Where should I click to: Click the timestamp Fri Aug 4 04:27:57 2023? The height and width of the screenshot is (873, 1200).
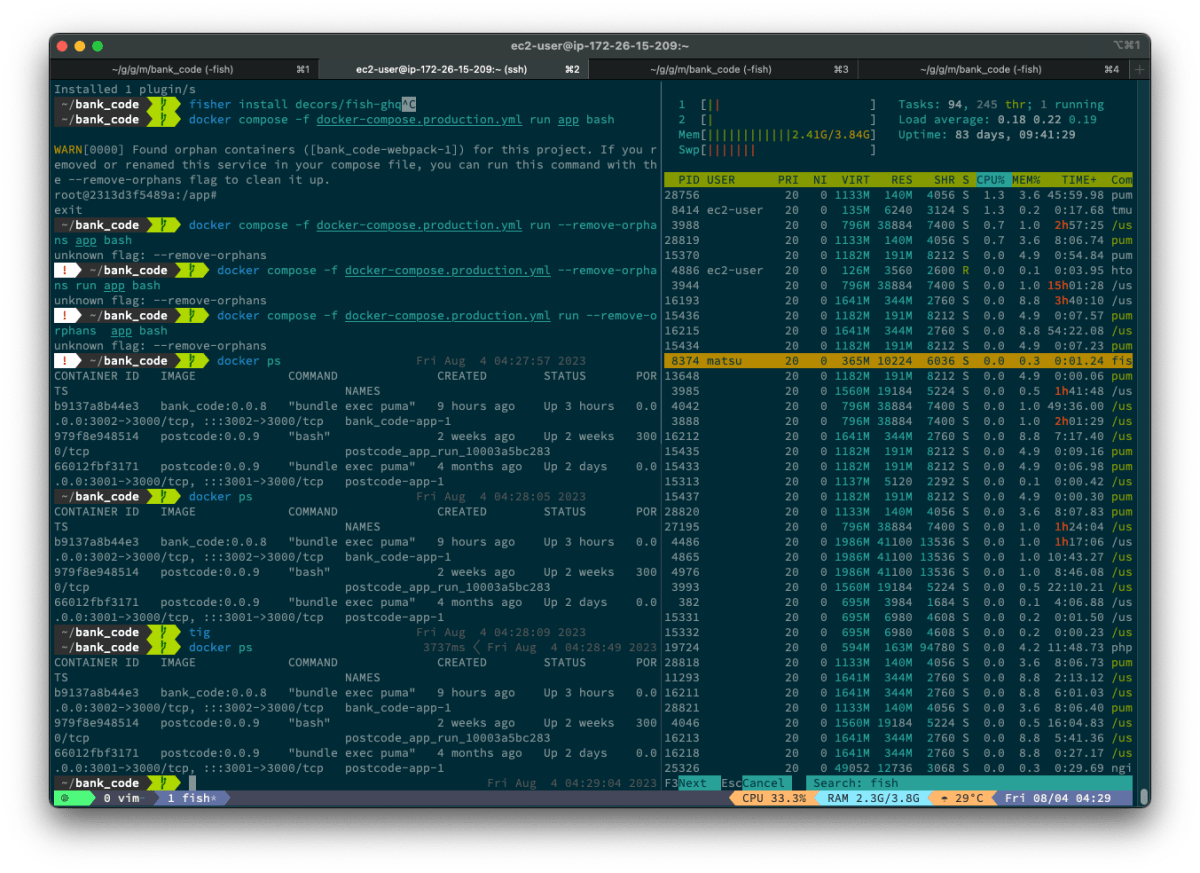click(501, 361)
